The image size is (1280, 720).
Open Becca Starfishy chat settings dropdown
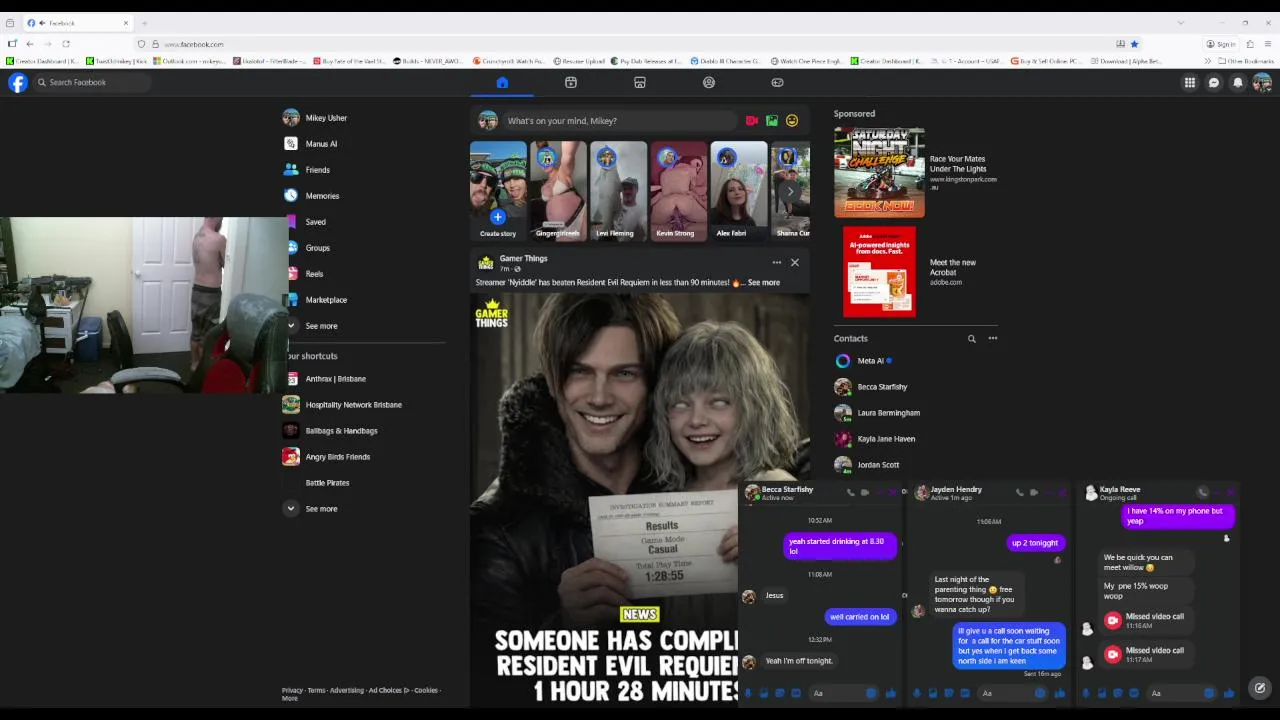(x=787, y=493)
